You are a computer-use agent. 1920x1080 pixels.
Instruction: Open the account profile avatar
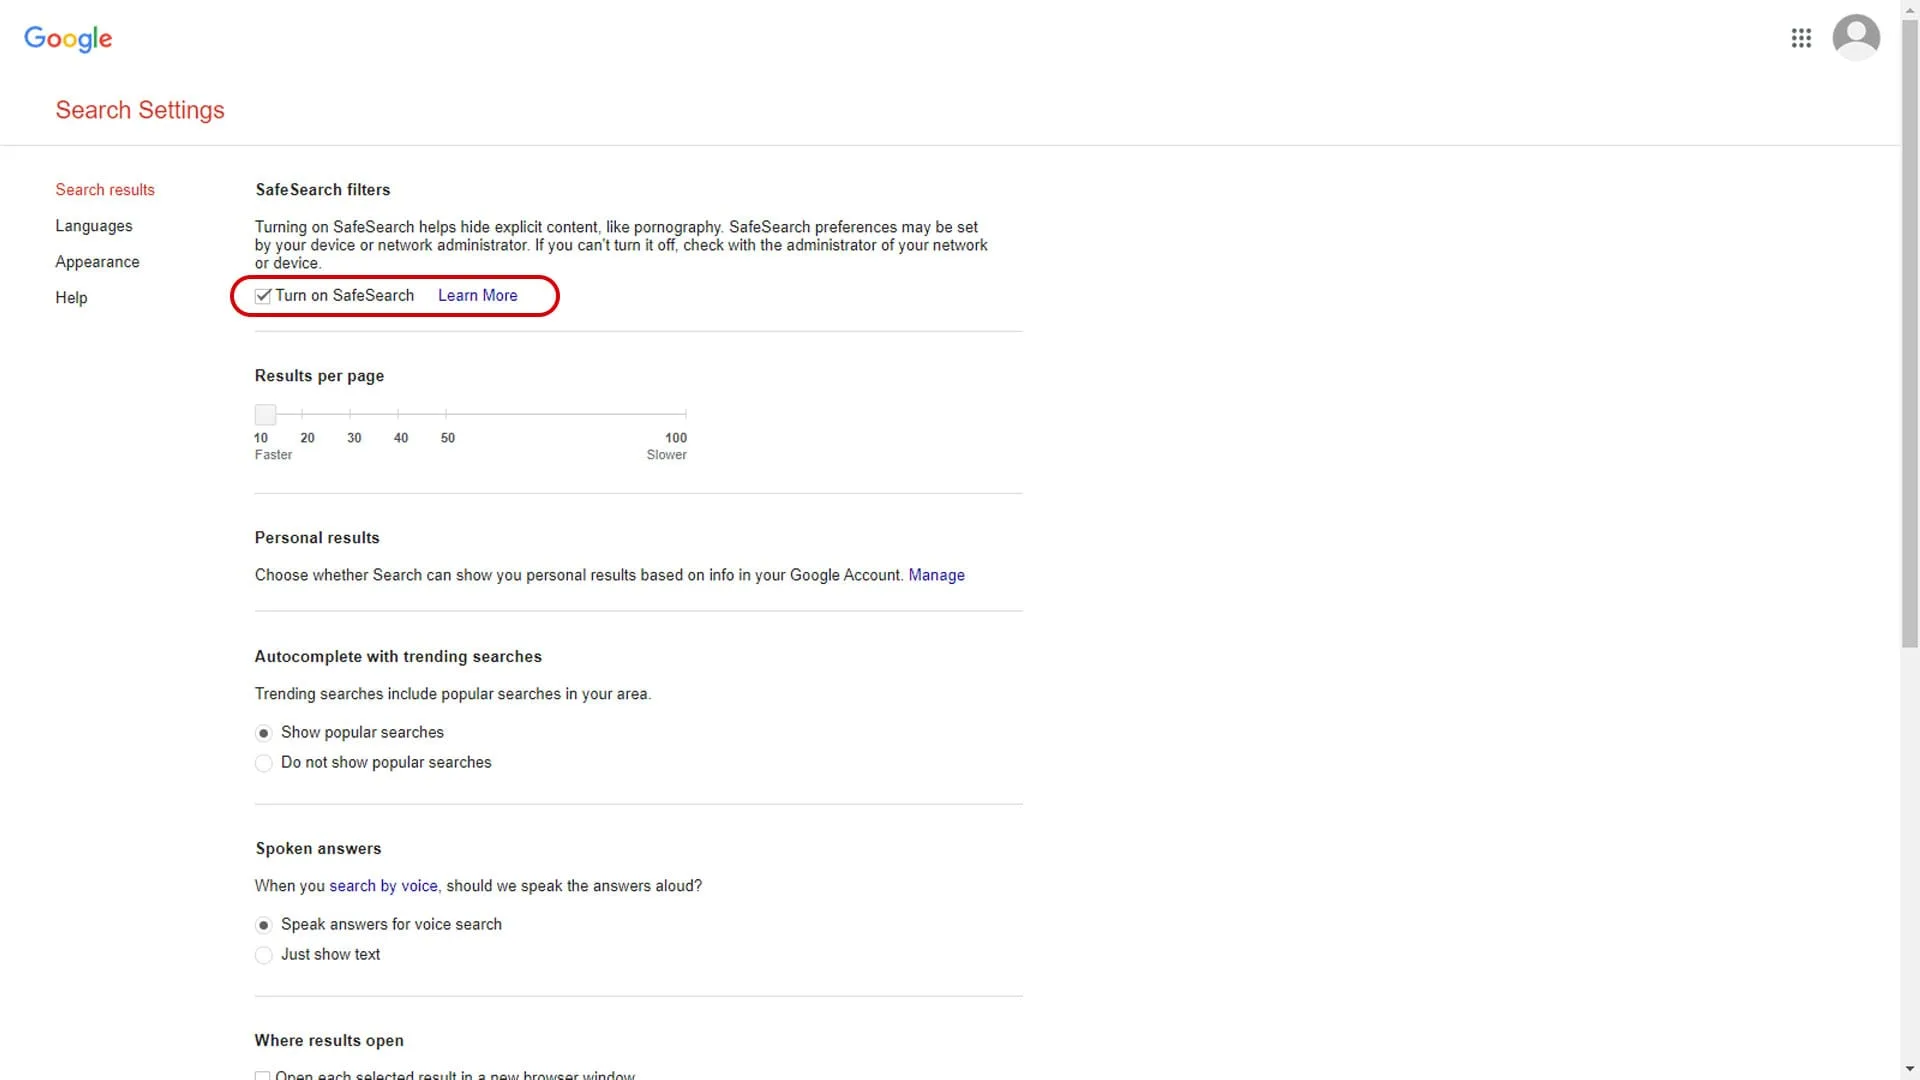[x=1856, y=37]
